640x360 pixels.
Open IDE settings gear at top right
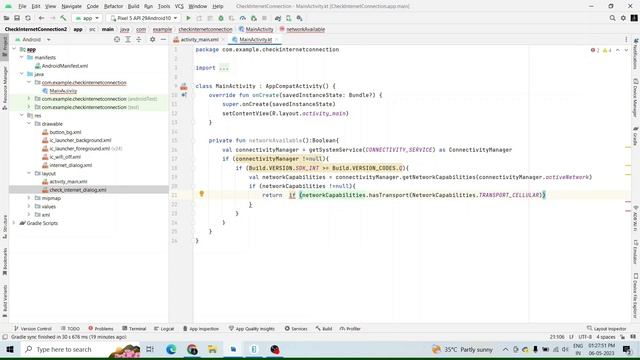623,18
